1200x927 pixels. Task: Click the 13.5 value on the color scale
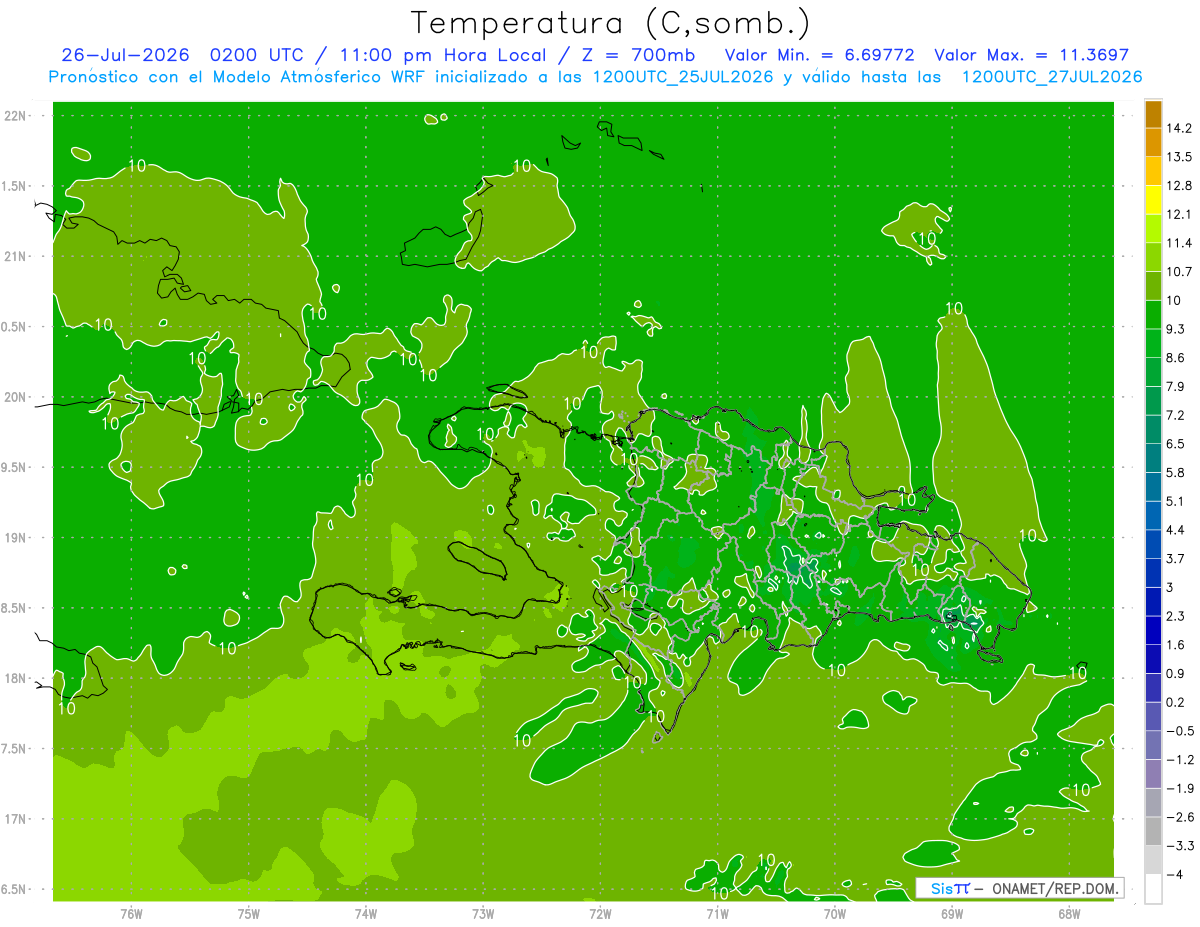tap(1179, 157)
